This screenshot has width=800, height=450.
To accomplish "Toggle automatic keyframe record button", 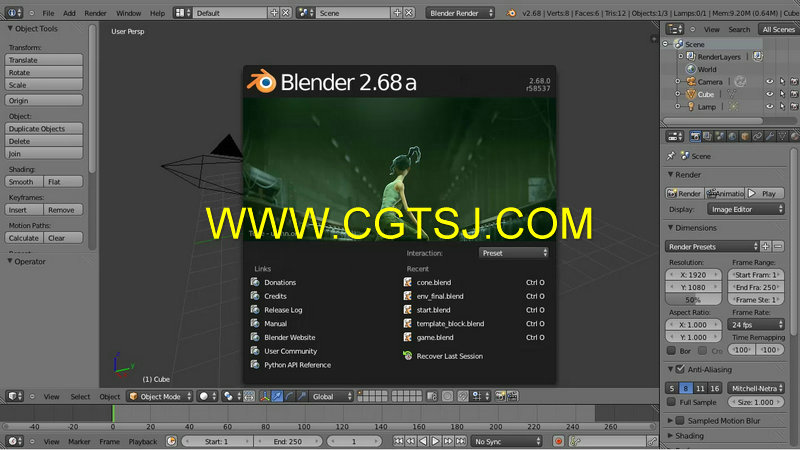I will 559,441.
